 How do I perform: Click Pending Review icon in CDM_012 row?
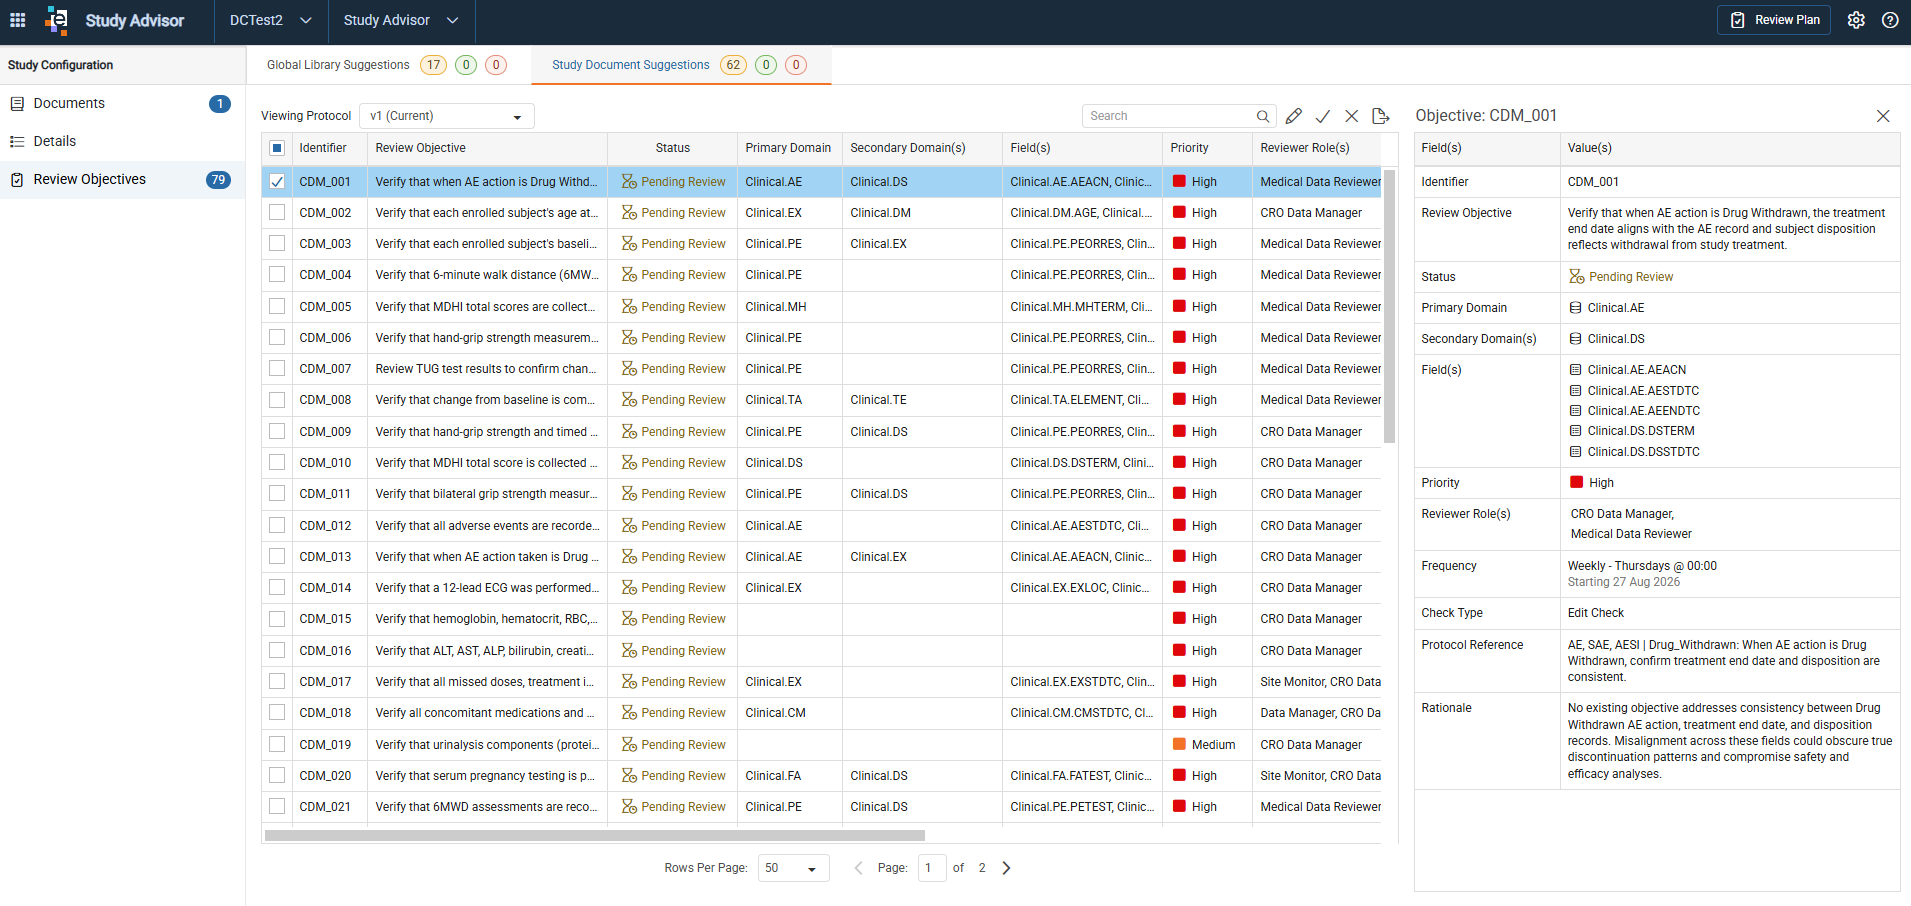[629, 526]
